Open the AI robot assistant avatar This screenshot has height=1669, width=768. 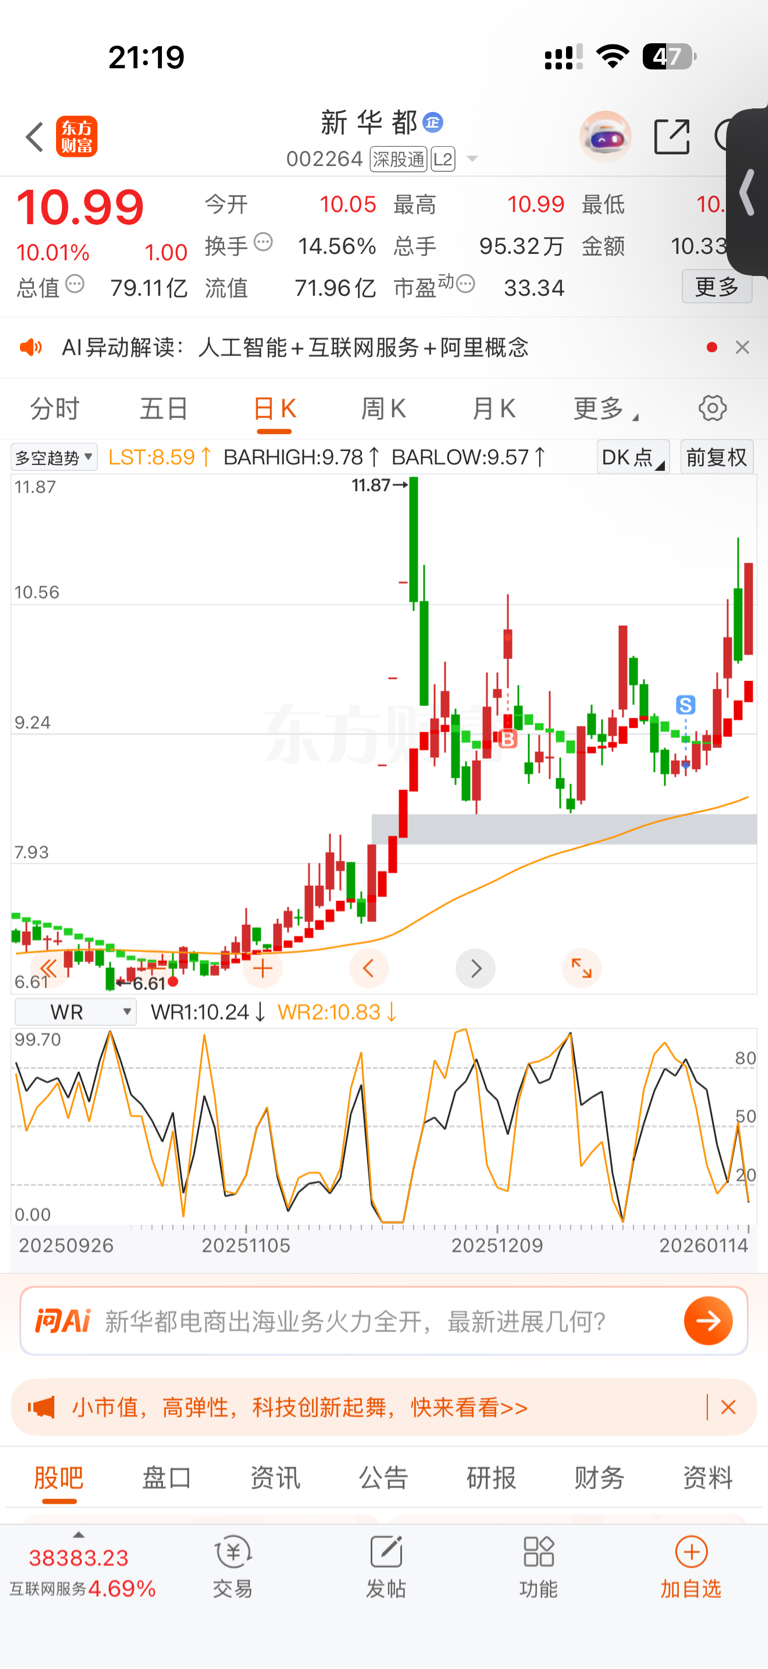(606, 136)
